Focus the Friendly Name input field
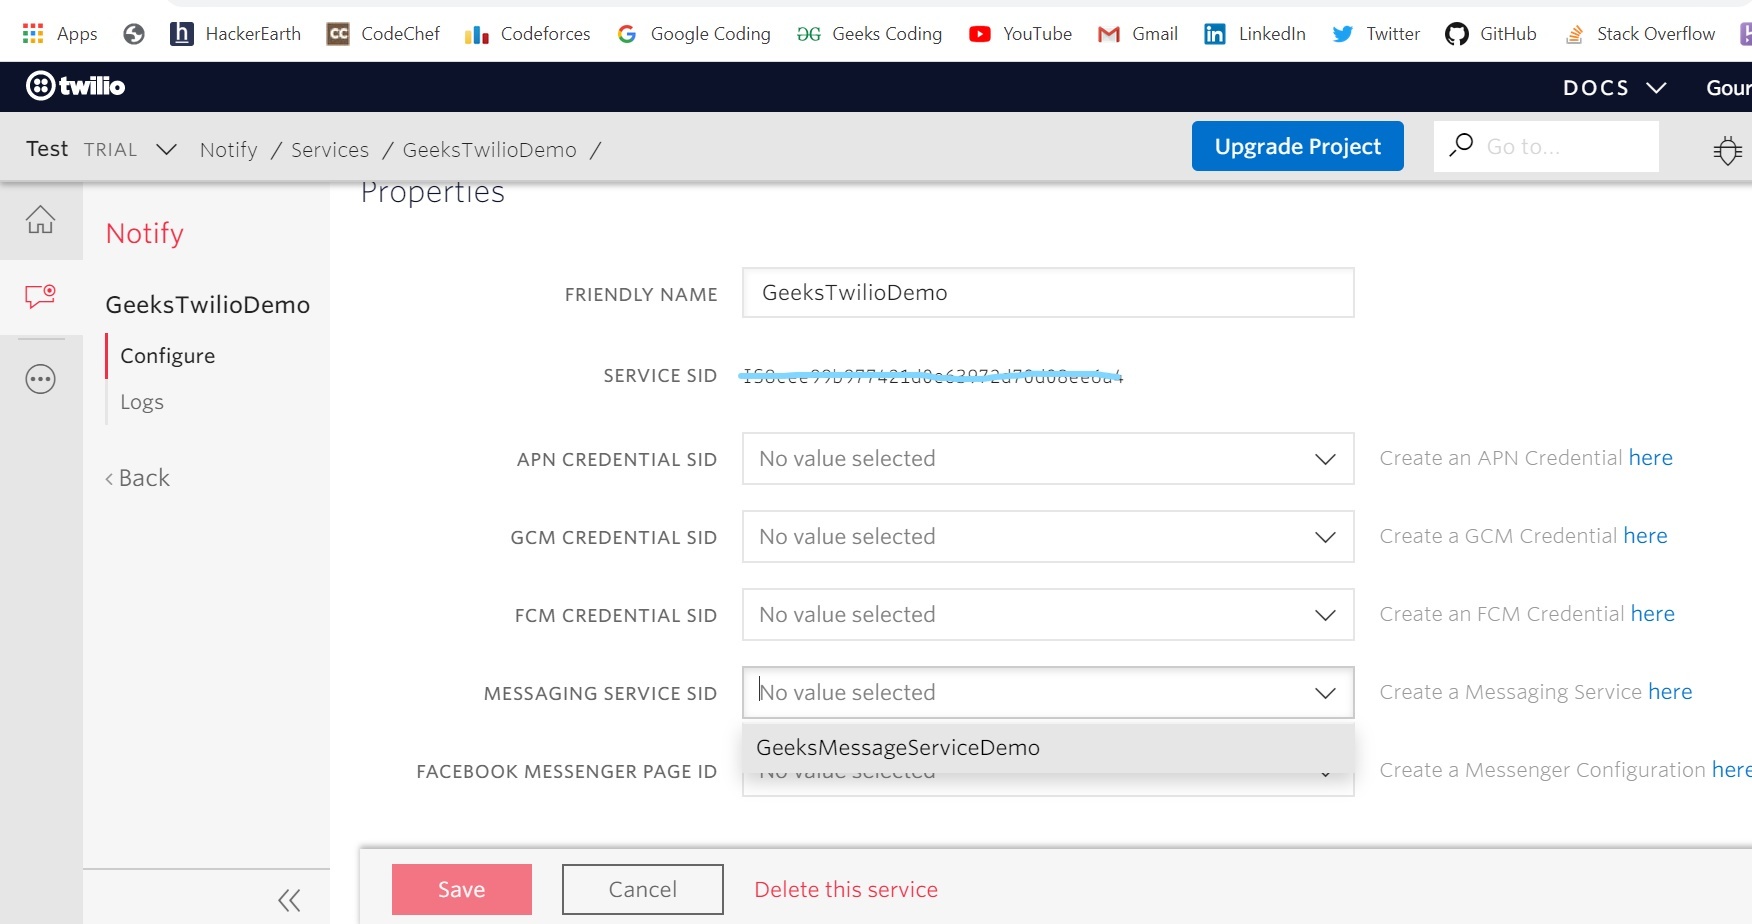Screen dimensions: 1752x924 point(1048,293)
